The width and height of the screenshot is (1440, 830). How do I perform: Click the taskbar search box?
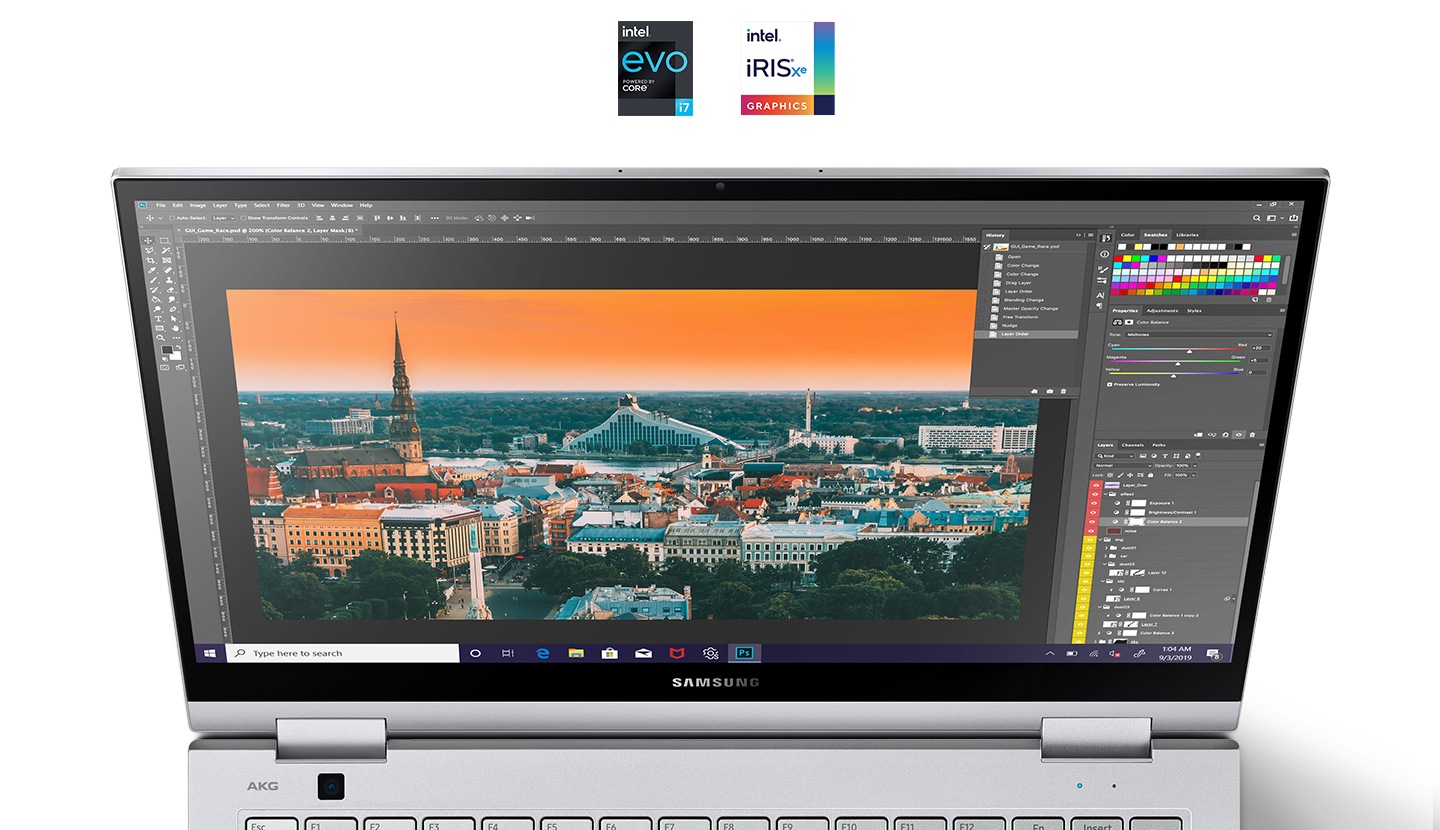click(343, 653)
